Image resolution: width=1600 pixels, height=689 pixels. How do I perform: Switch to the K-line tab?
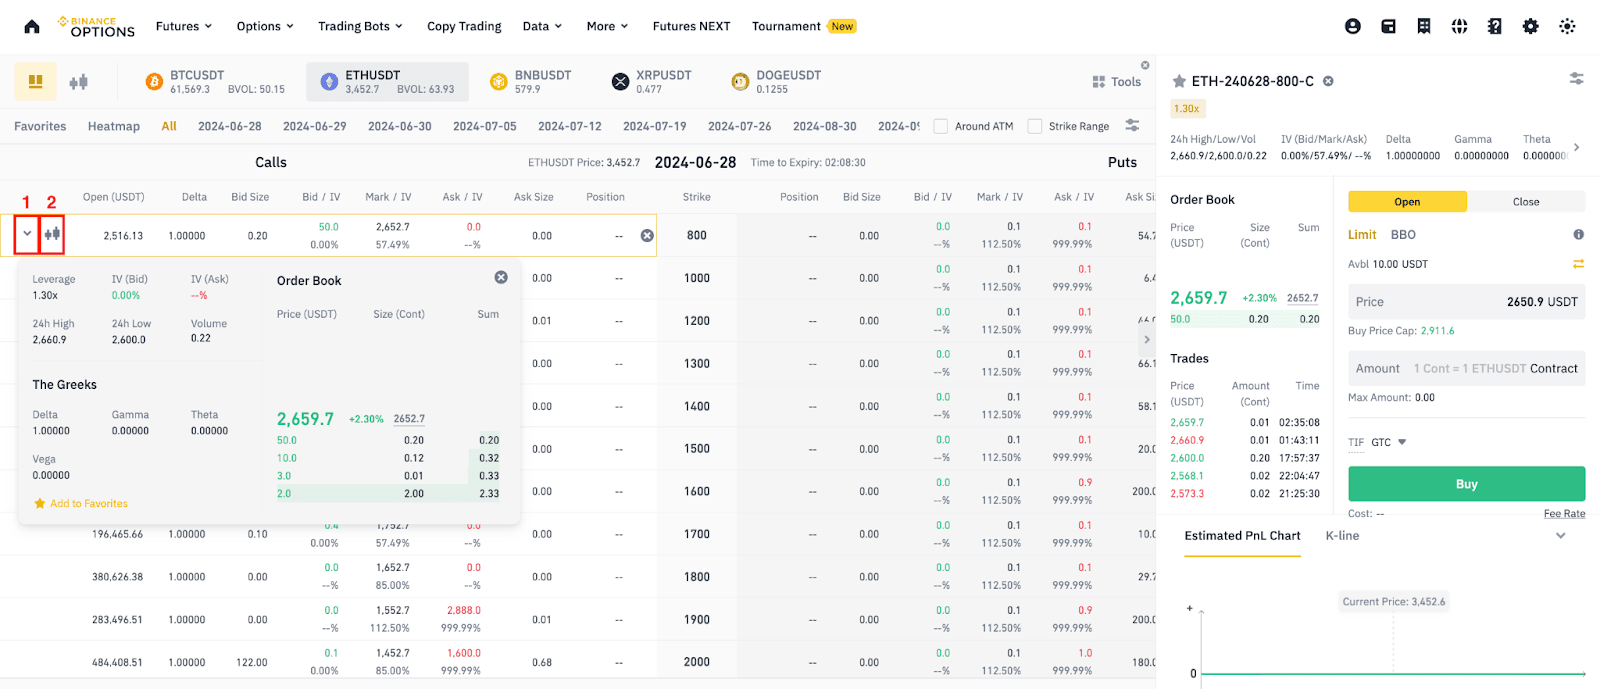[x=1342, y=536]
